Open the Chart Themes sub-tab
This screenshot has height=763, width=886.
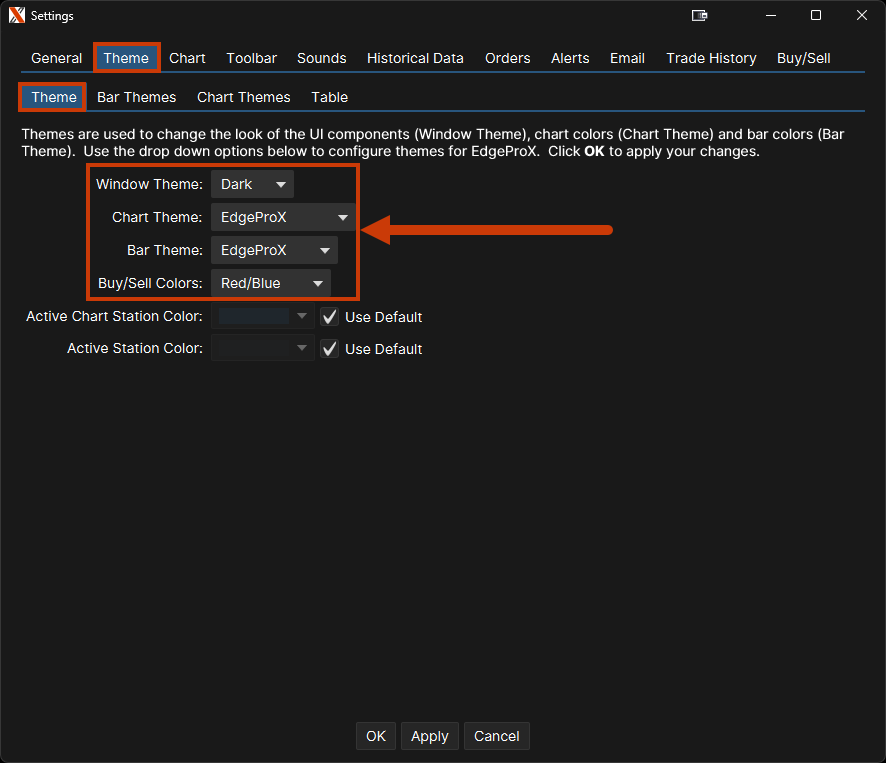244,97
